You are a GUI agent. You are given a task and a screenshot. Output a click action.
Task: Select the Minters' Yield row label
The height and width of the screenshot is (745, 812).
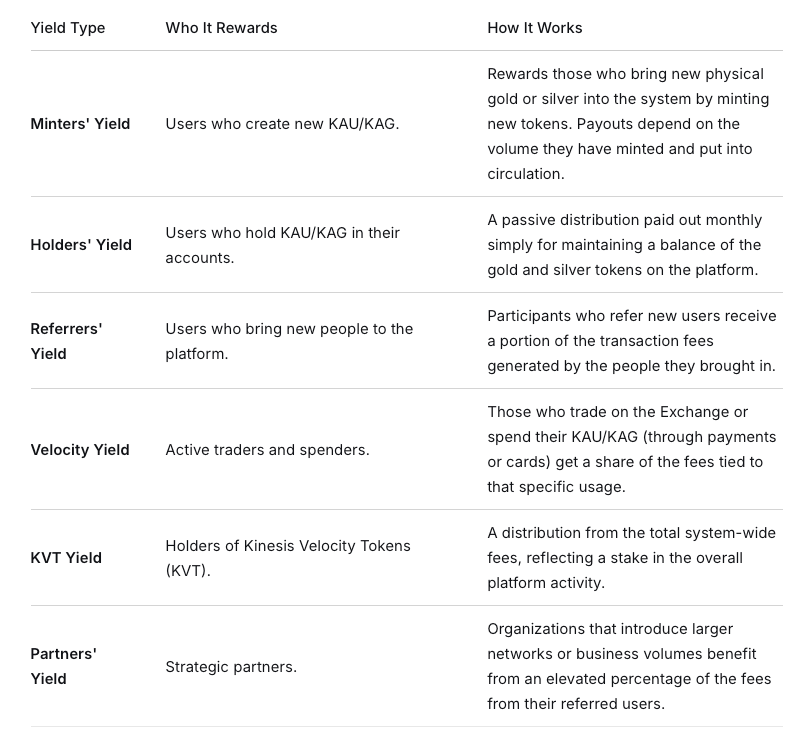click(80, 124)
